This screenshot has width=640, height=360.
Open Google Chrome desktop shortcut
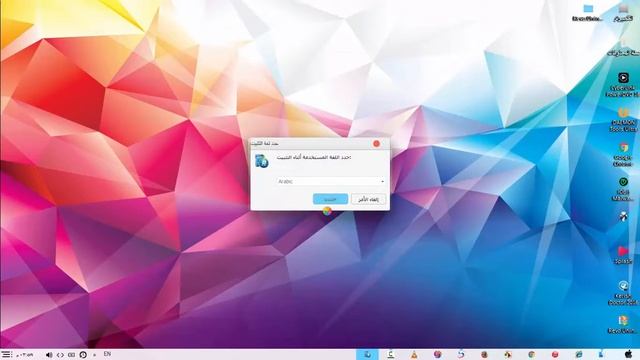click(623, 154)
